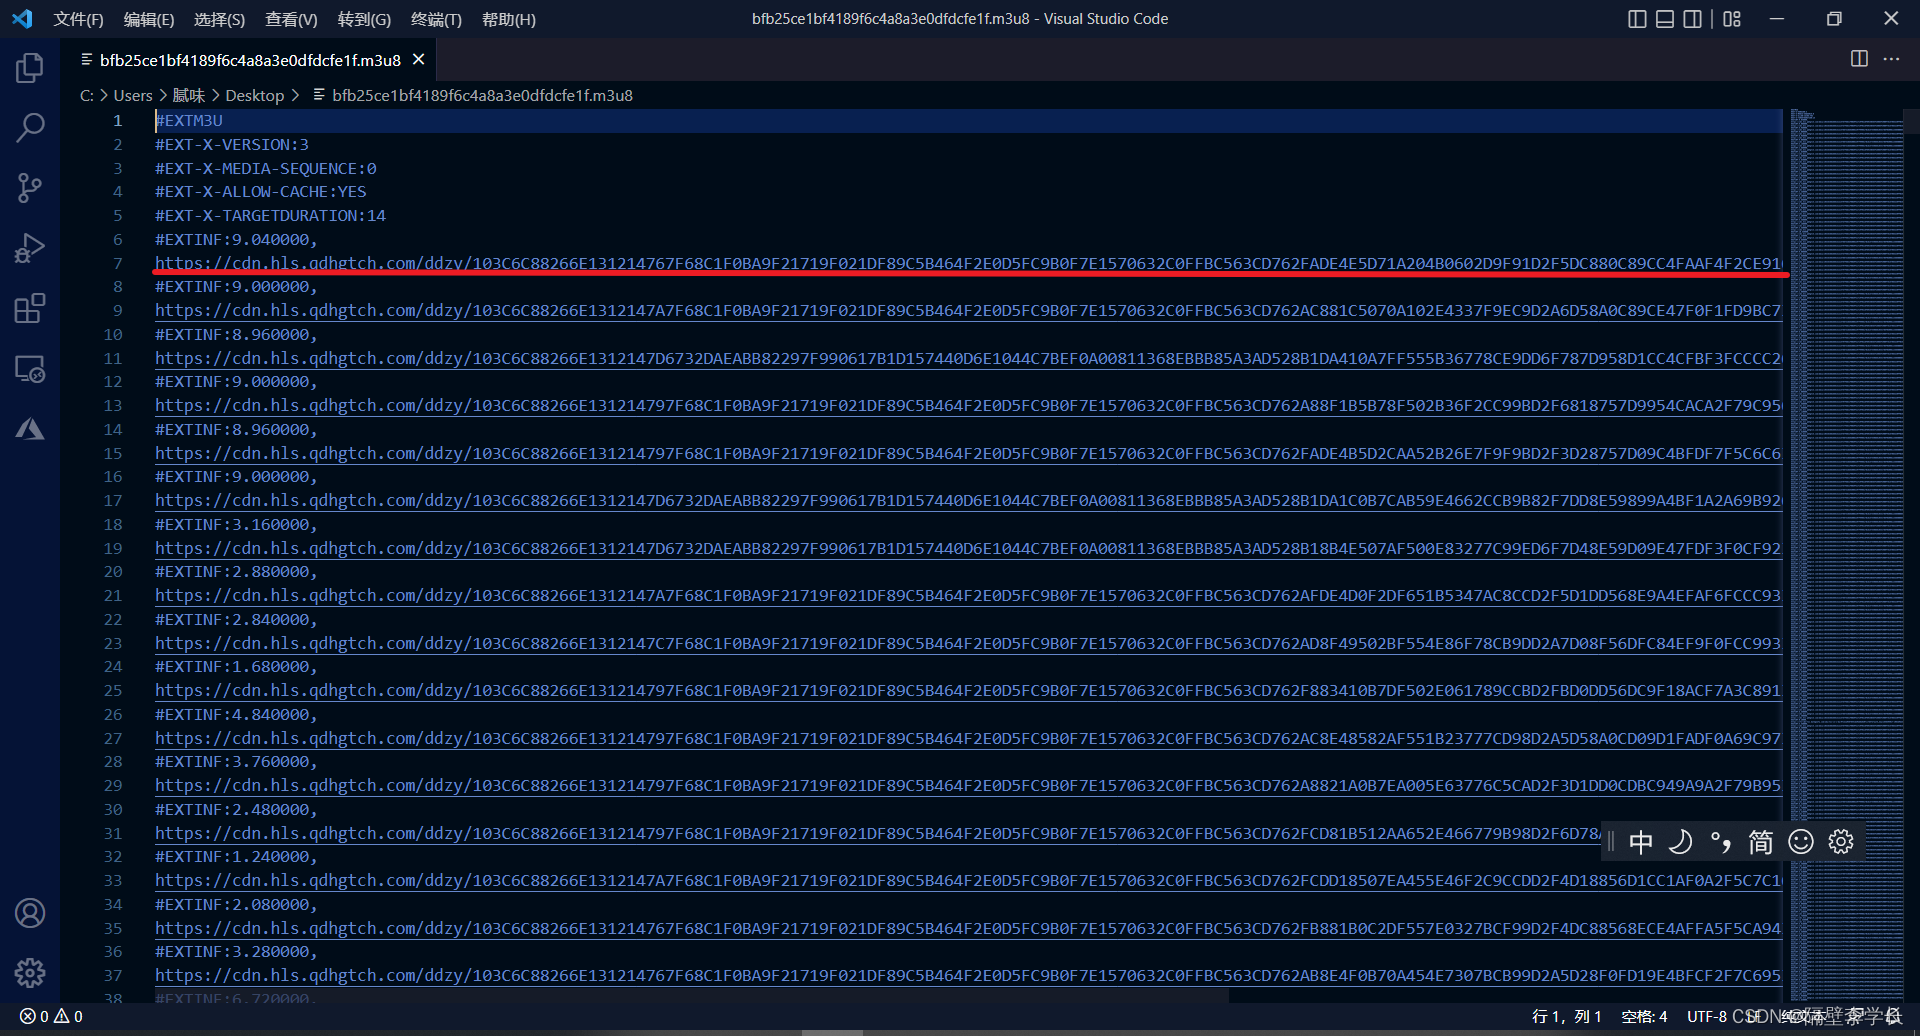Screen dimensions: 1920x1036
Task: Toggle the bottom panel layout icon
Action: pos(1665,19)
